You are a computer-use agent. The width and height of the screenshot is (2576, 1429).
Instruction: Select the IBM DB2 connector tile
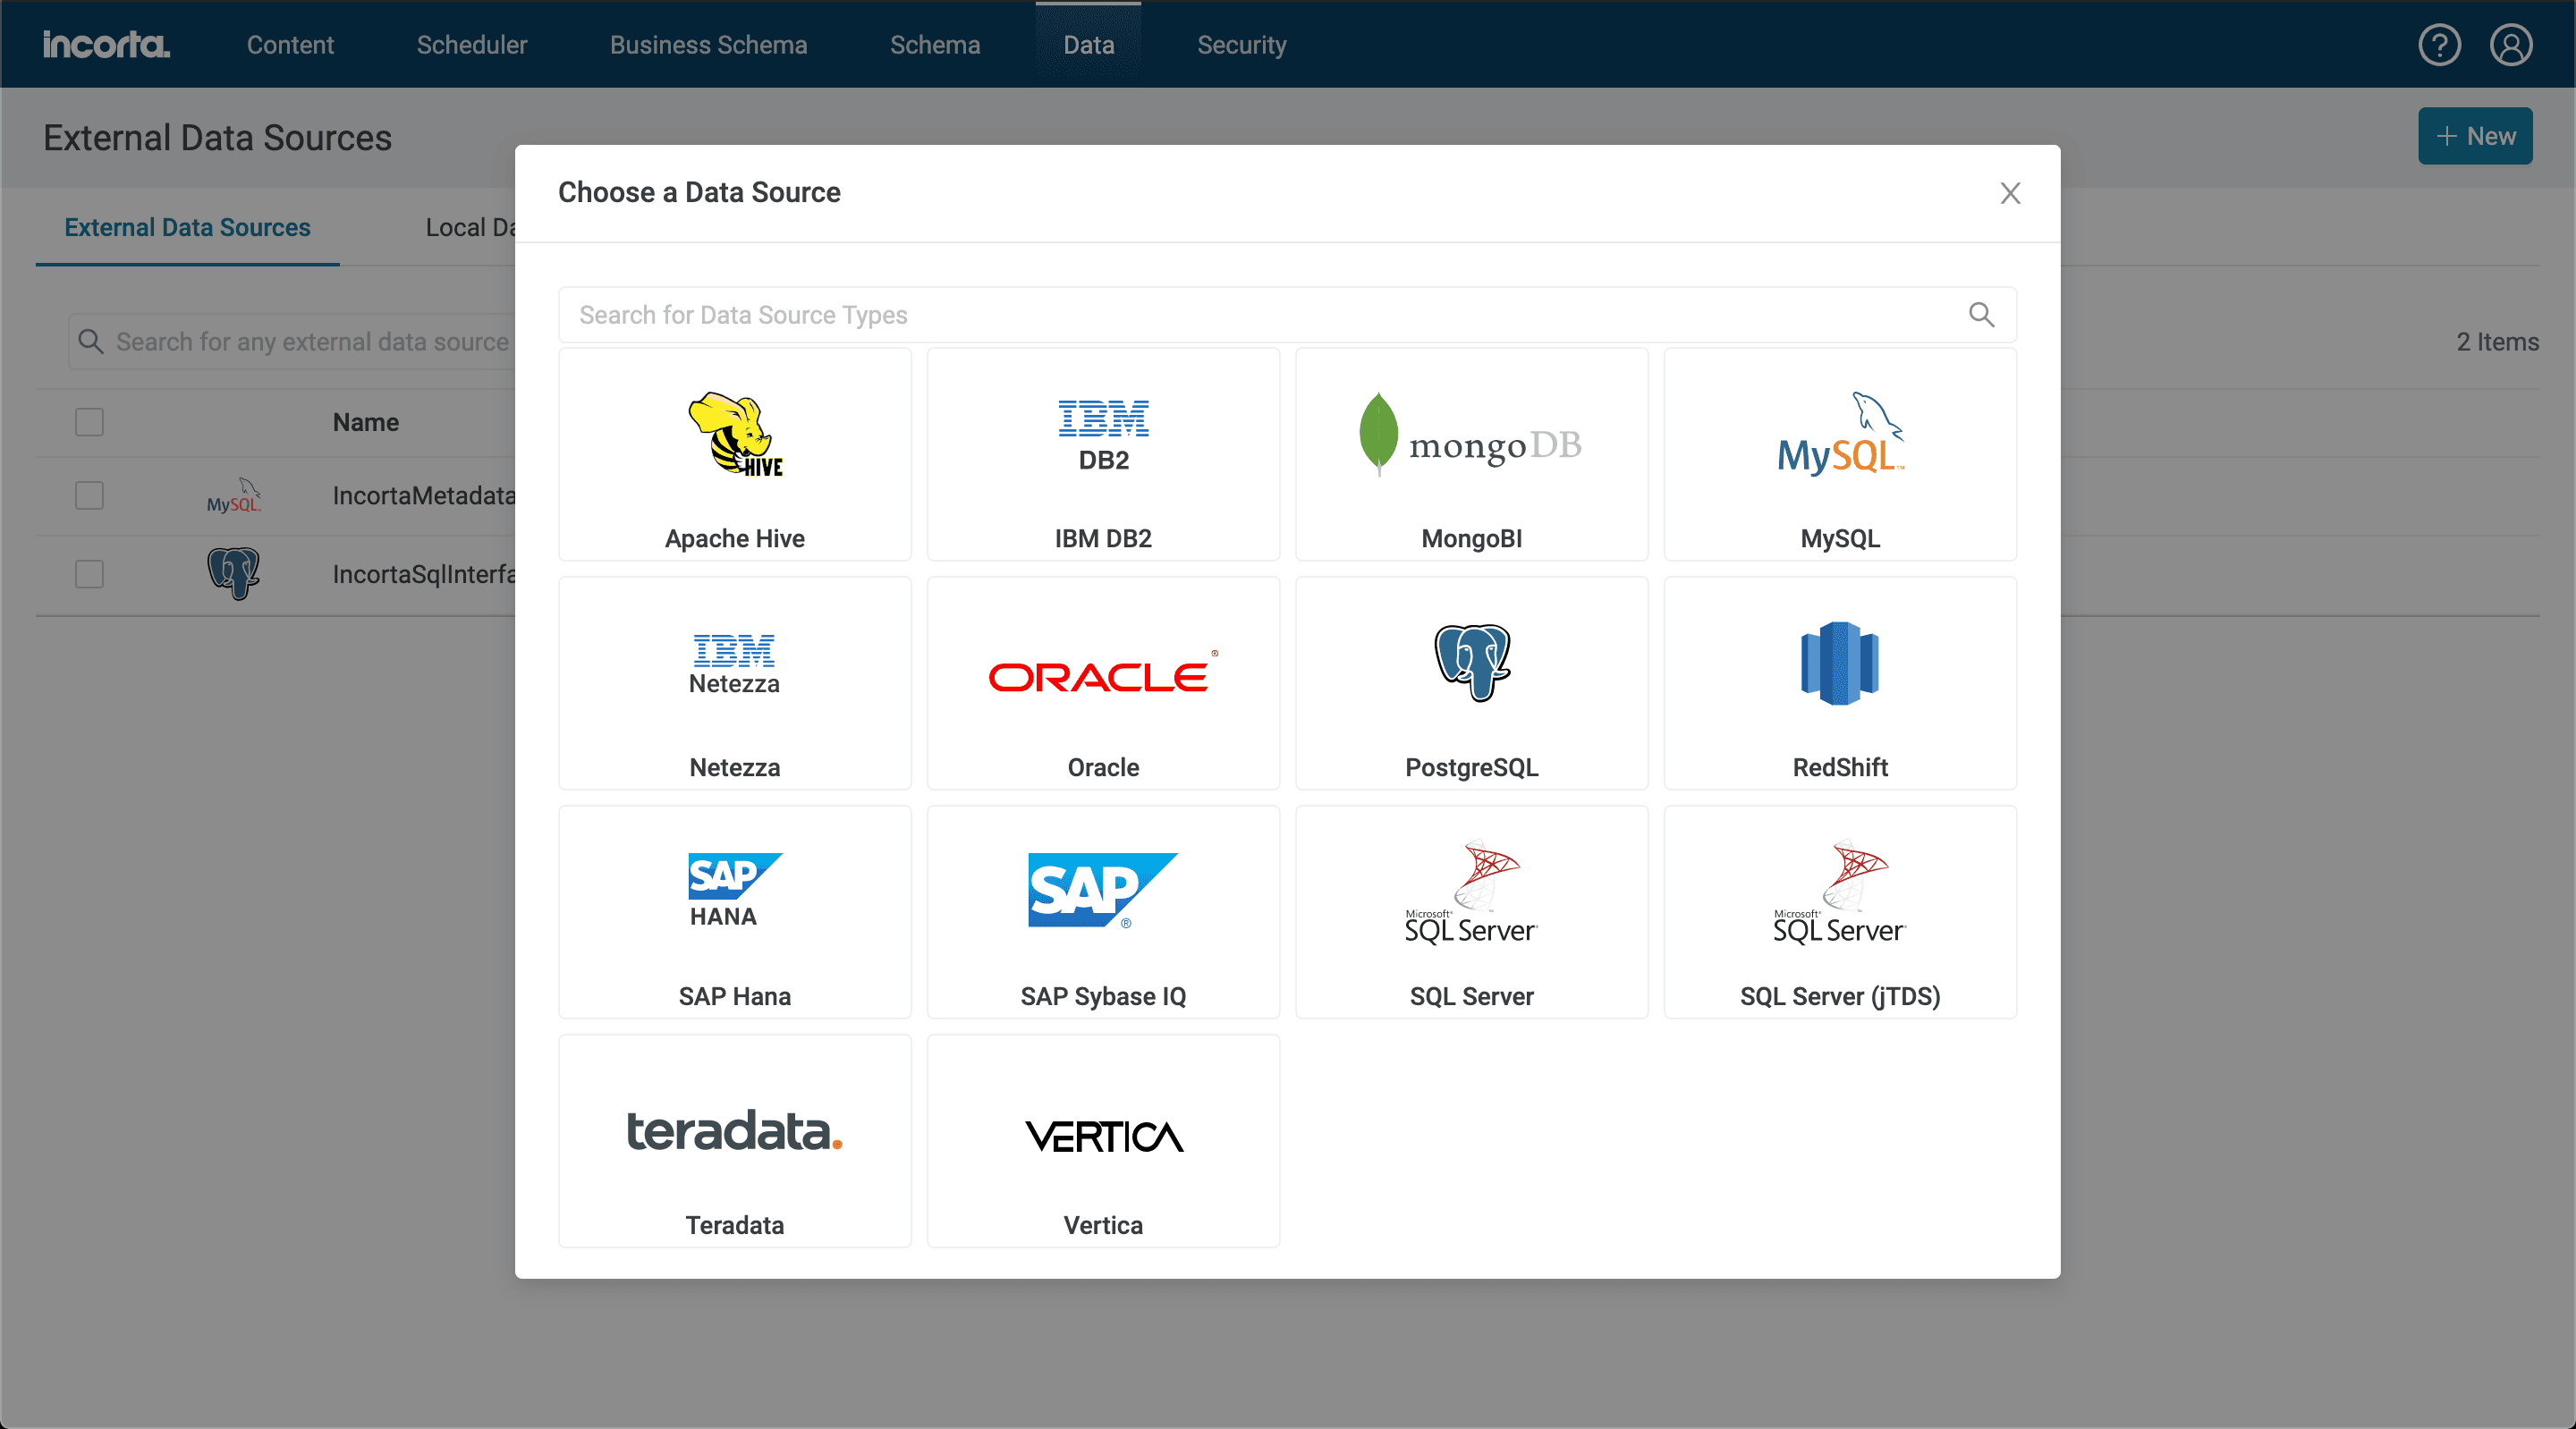[1102, 455]
